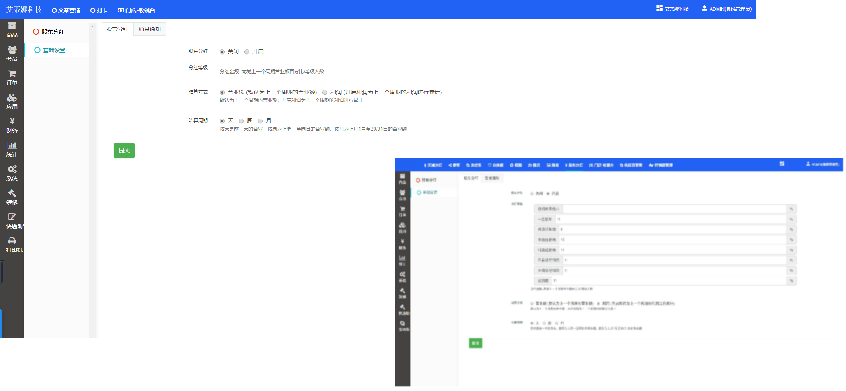Open the yen finance icon in smaller window sidebar
Image resolution: width=846 pixels, height=391 pixels.
coord(402,241)
